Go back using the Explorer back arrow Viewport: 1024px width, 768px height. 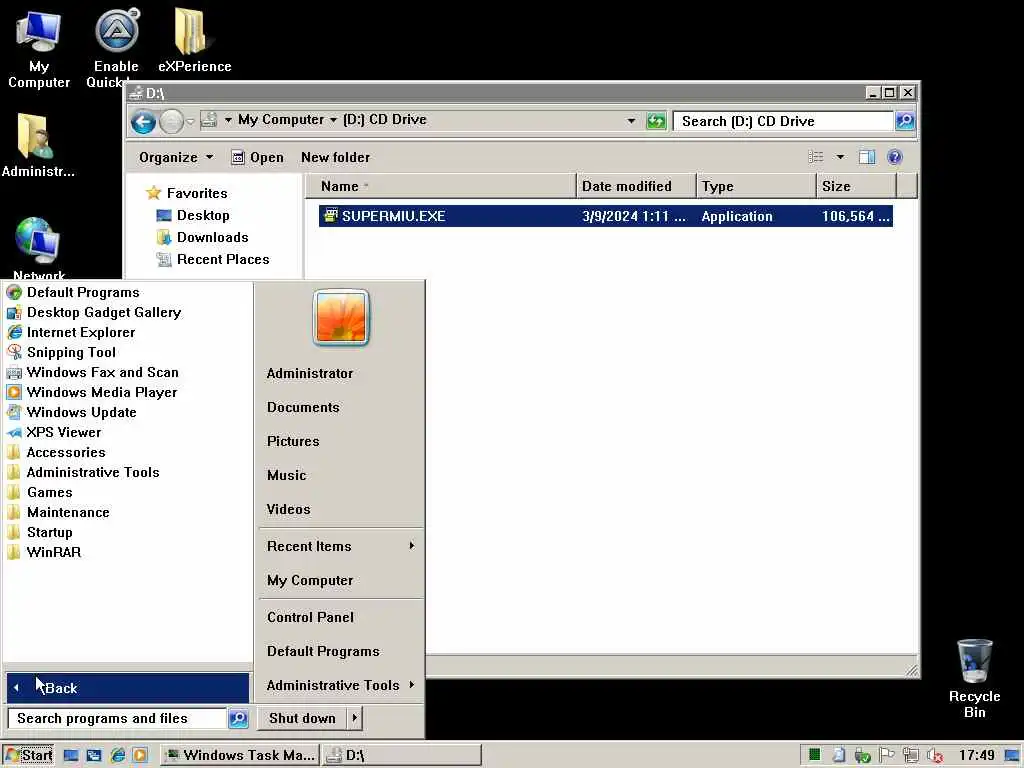[143, 121]
